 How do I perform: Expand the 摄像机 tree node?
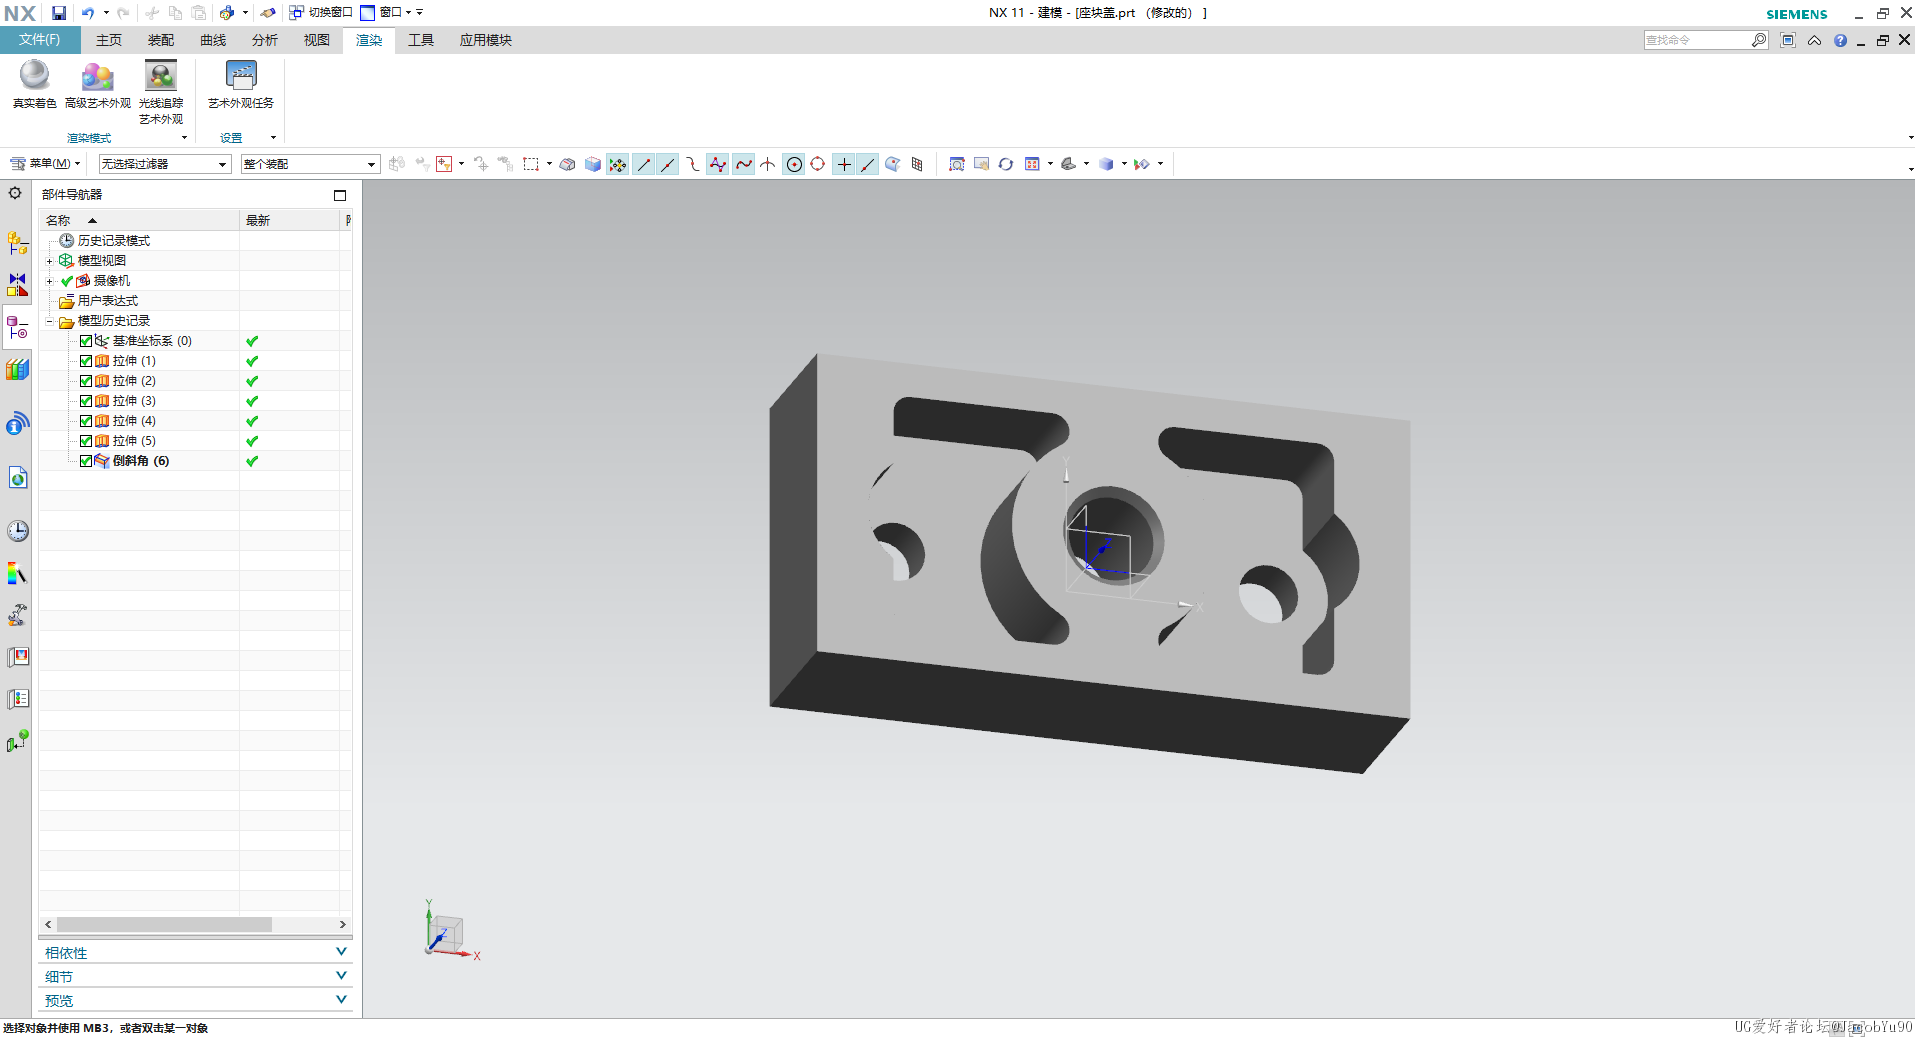pos(49,281)
